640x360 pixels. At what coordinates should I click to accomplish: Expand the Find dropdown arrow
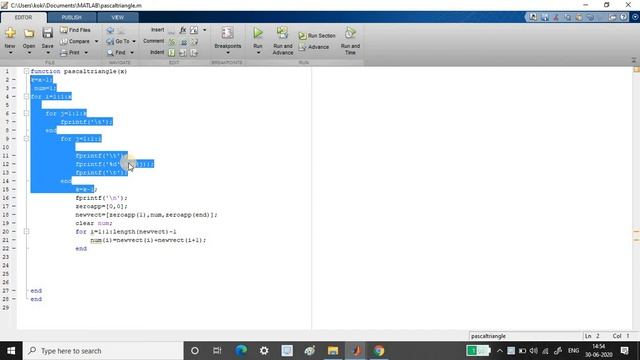point(132,53)
